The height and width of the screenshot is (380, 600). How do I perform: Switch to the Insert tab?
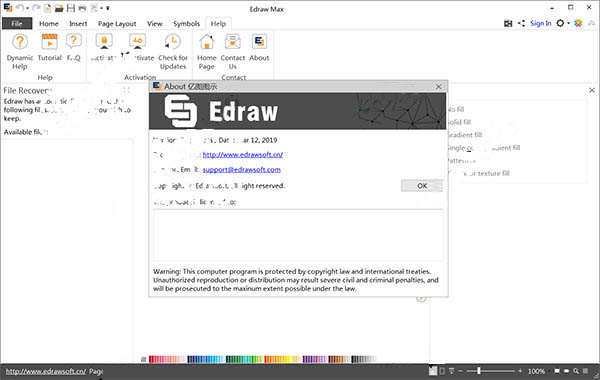(78, 23)
